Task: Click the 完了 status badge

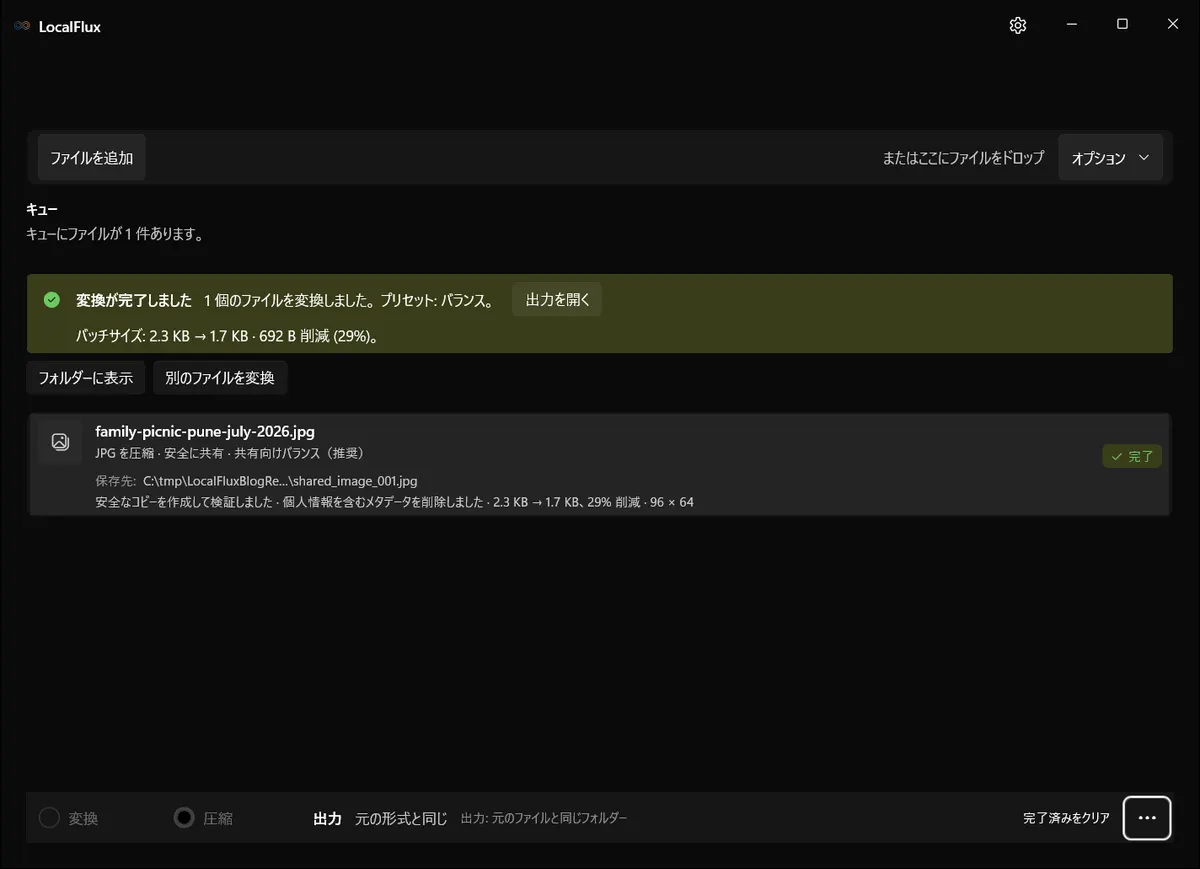Action: pyautogui.click(x=1132, y=457)
